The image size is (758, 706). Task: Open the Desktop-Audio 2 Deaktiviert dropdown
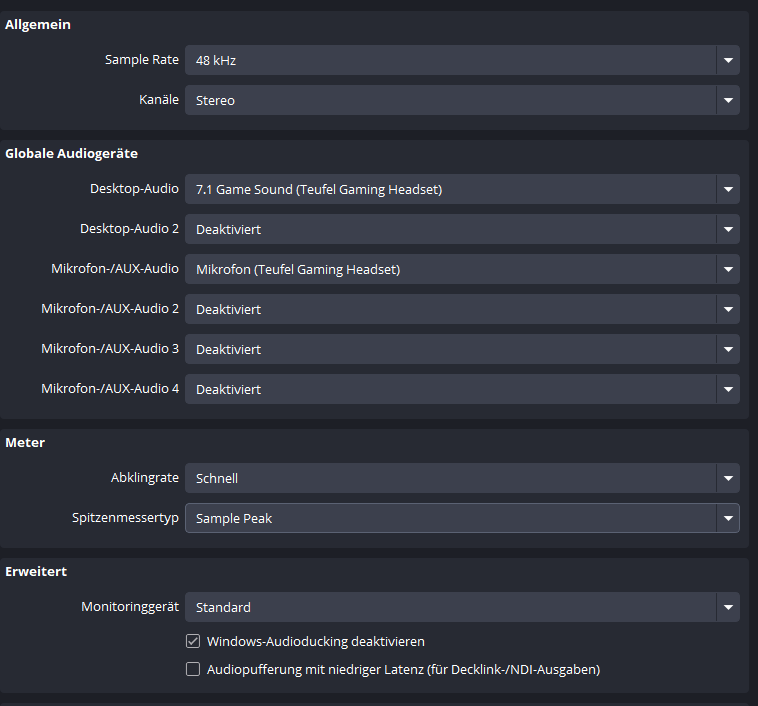click(450, 229)
